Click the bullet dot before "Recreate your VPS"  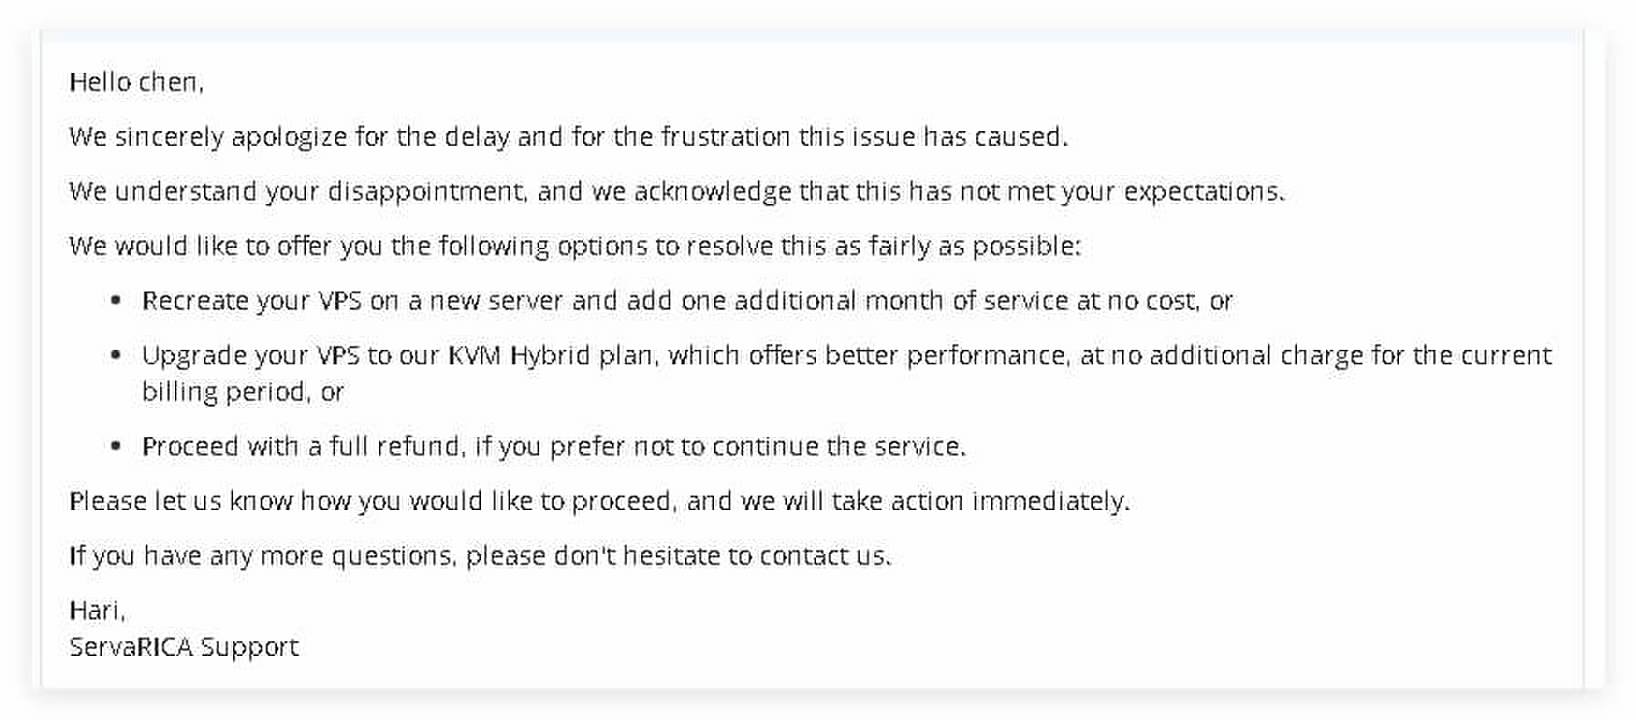[117, 301]
